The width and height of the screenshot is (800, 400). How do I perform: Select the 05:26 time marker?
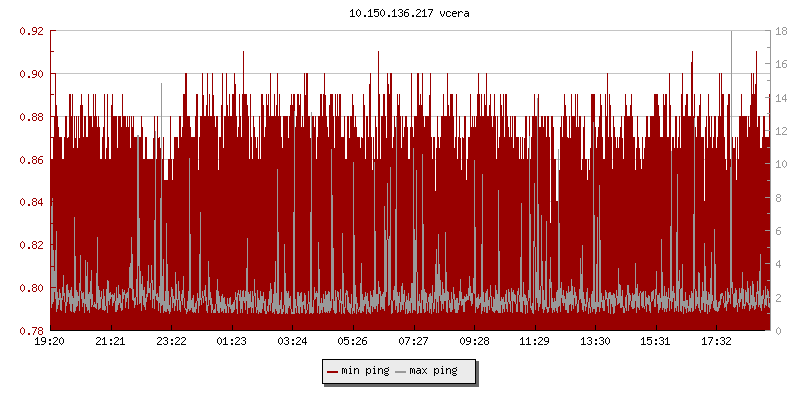pyautogui.click(x=353, y=342)
